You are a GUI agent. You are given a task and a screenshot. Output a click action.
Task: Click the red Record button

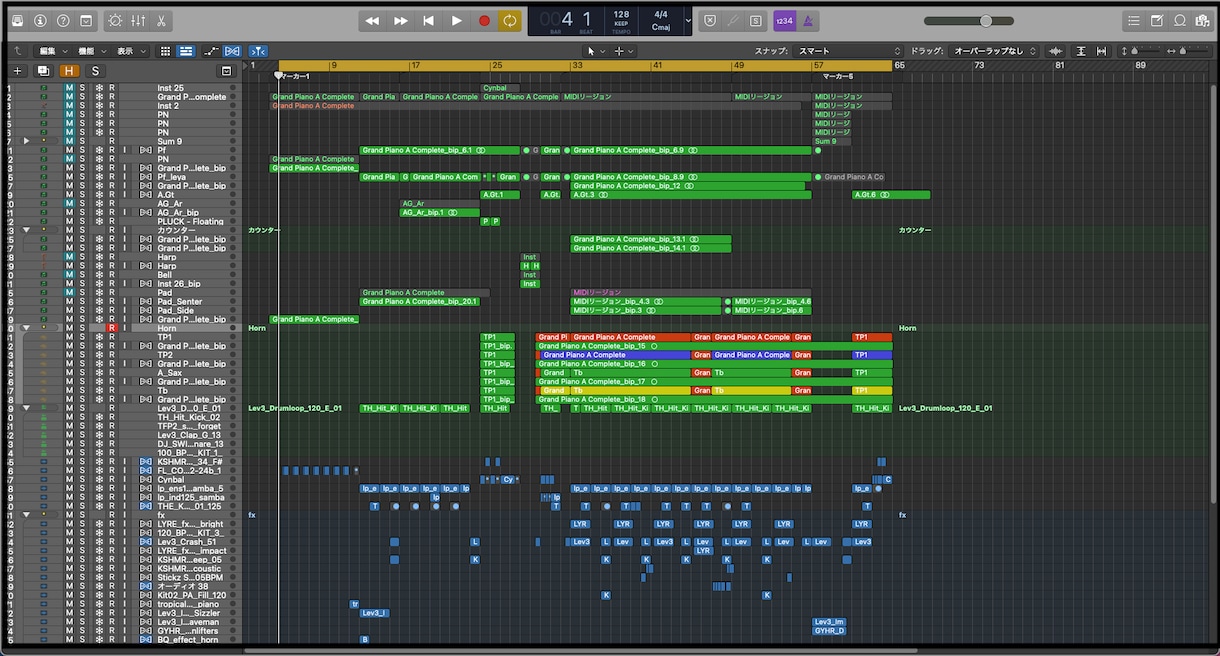click(484, 20)
